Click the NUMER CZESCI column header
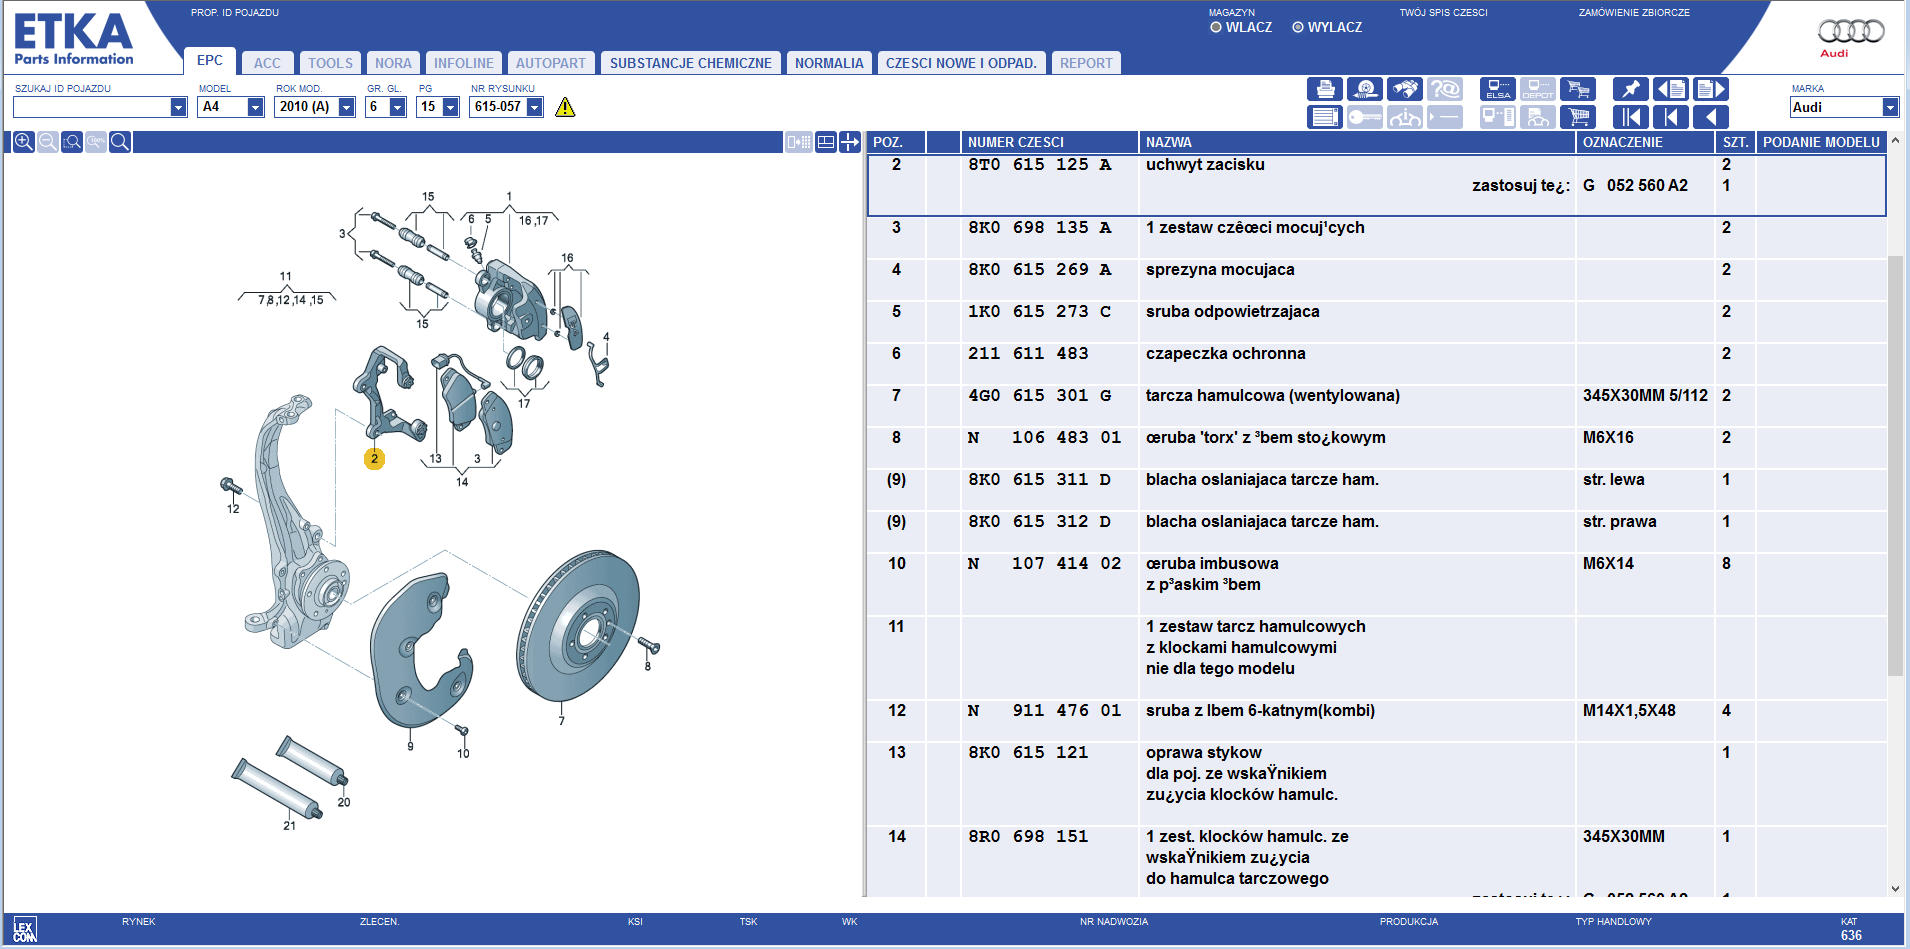Screen dimensions: 1910x949 point(1049,142)
